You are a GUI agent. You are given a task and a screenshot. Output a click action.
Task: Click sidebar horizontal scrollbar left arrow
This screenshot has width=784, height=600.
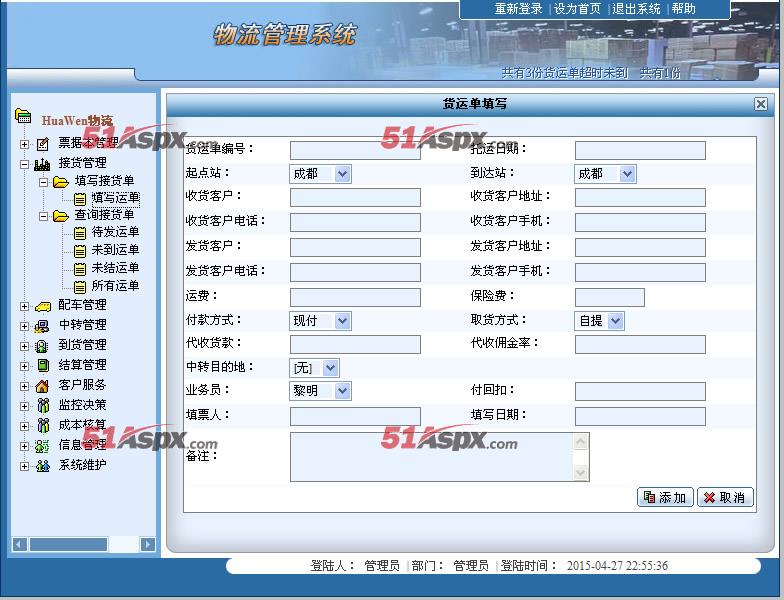point(20,544)
